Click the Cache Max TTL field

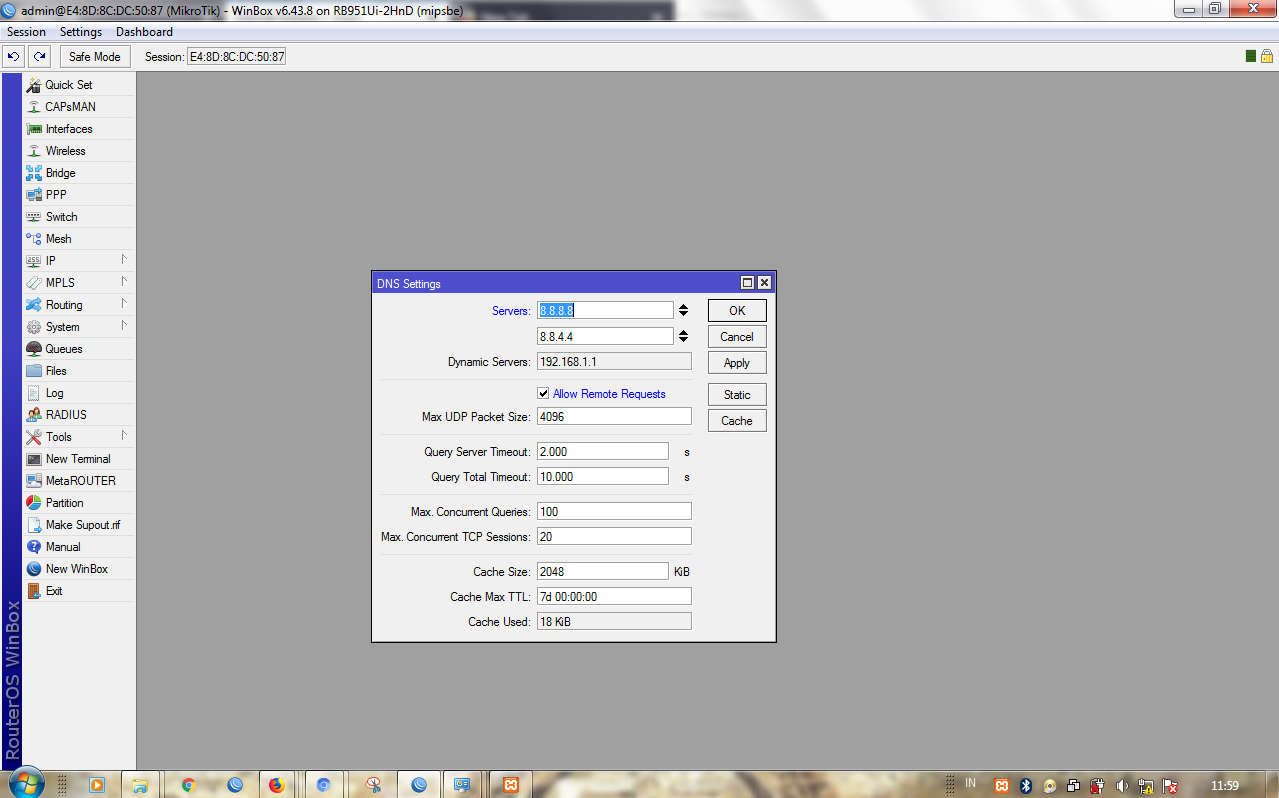coord(614,597)
